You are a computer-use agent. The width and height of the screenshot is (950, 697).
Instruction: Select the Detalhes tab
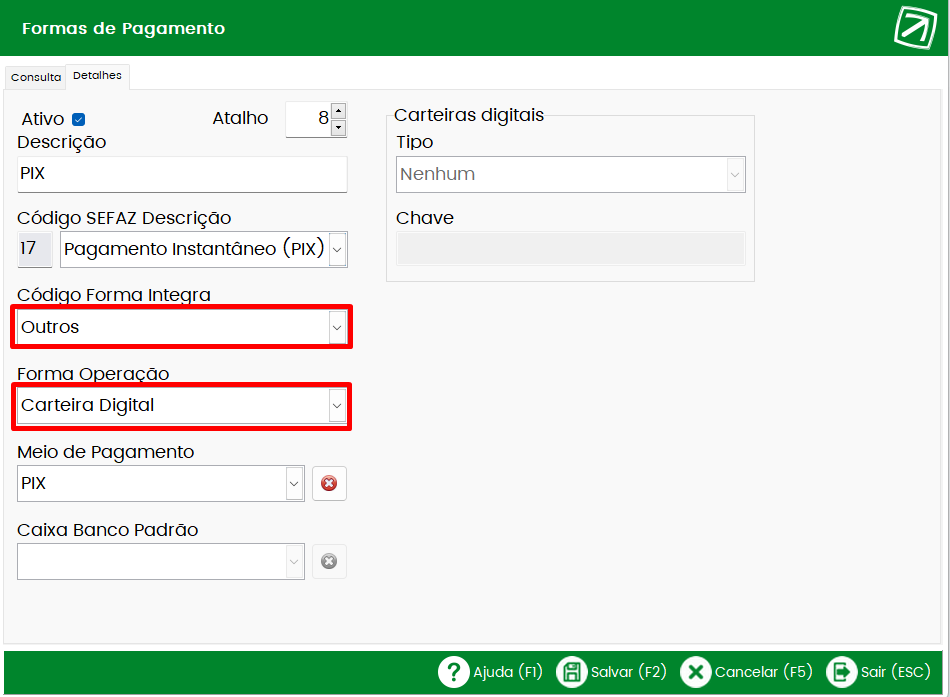97,76
